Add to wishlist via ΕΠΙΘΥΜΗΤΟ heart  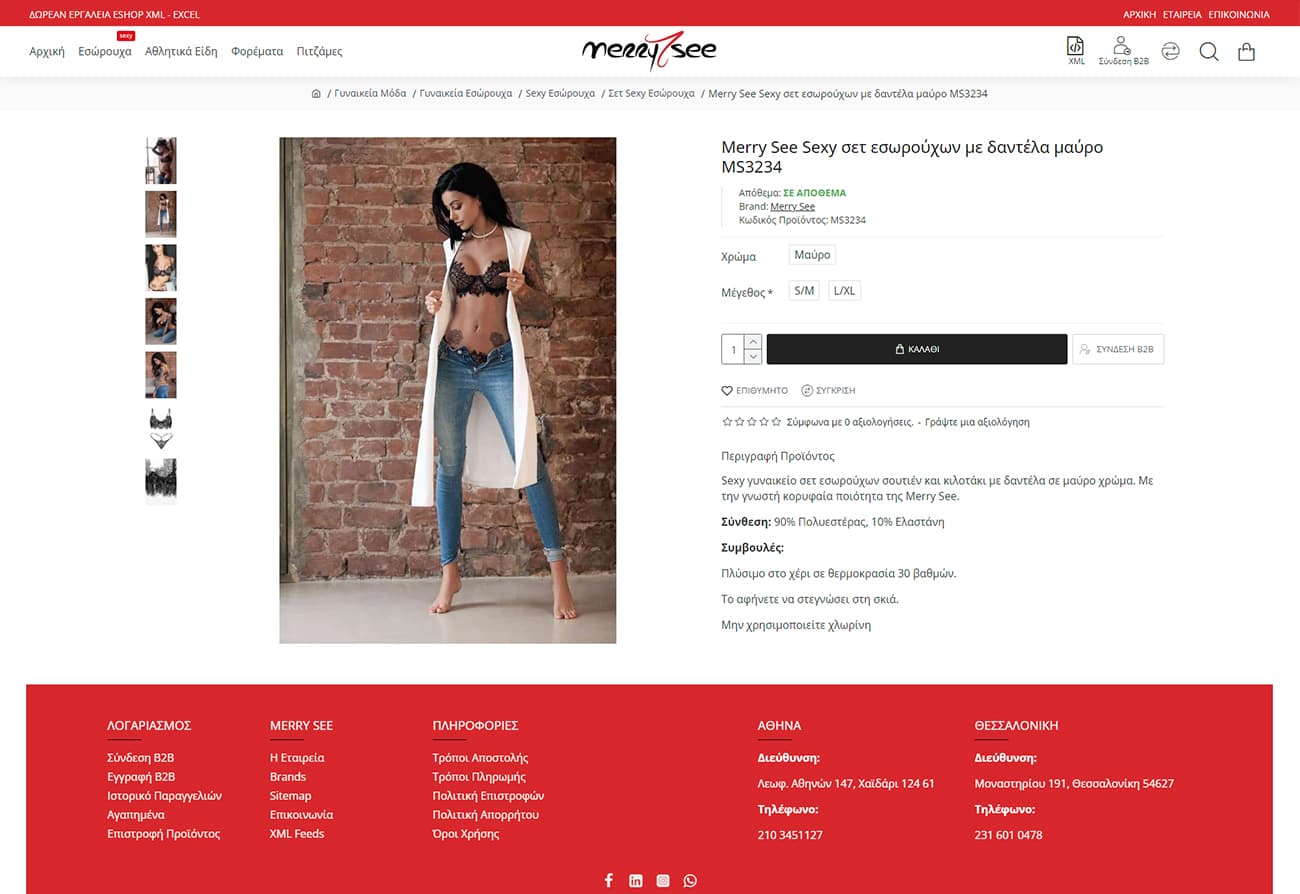pyautogui.click(x=755, y=391)
